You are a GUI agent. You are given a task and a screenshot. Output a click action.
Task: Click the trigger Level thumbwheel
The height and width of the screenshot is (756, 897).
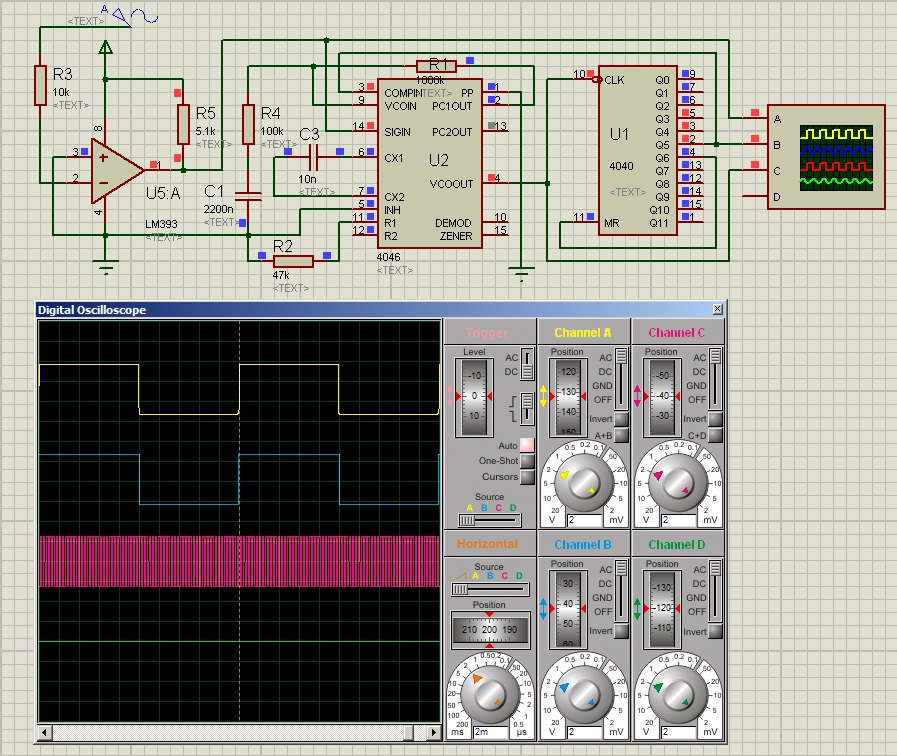(474, 397)
